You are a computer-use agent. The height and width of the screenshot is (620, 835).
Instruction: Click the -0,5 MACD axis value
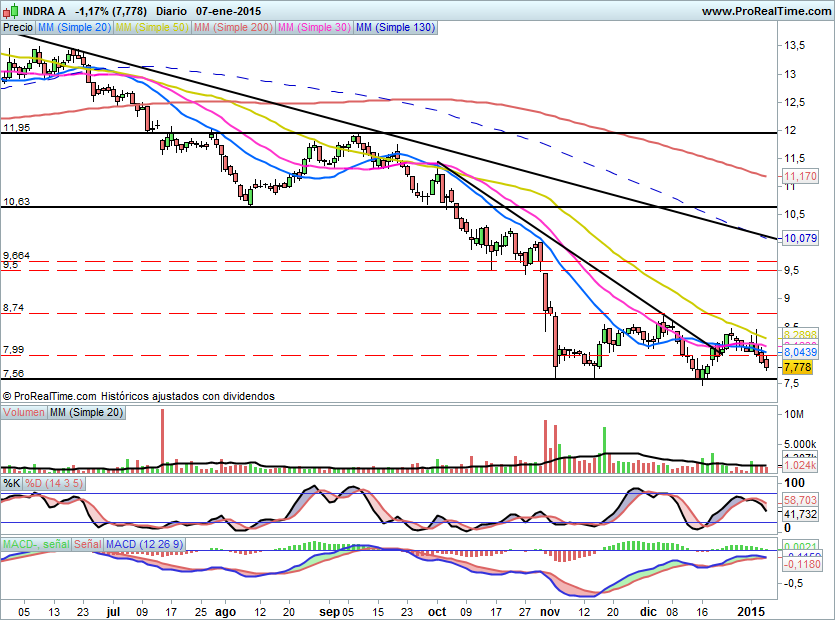tap(794, 583)
